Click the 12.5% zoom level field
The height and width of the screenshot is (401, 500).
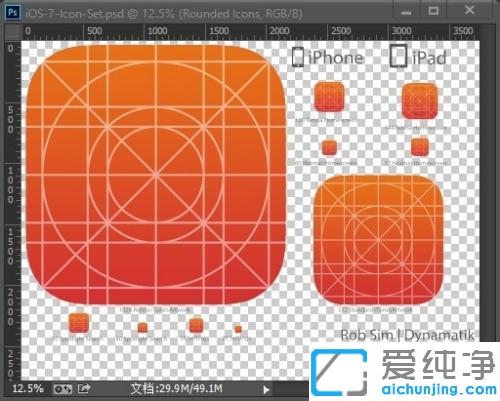(x=28, y=388)
